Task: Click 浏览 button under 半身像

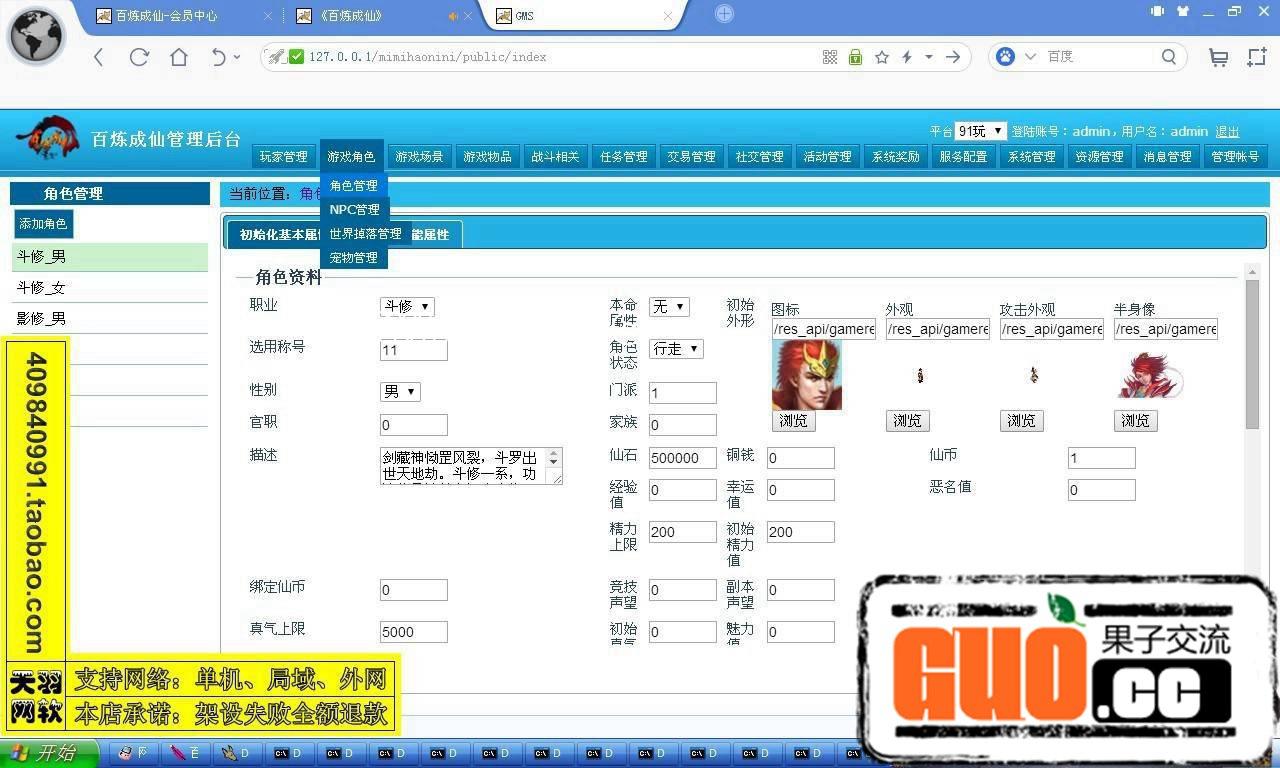Action: 1135,421
